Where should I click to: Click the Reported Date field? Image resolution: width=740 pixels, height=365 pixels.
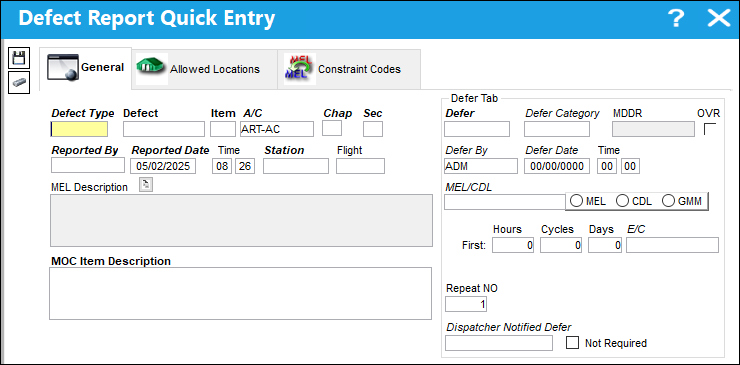(x=163, y=166)
